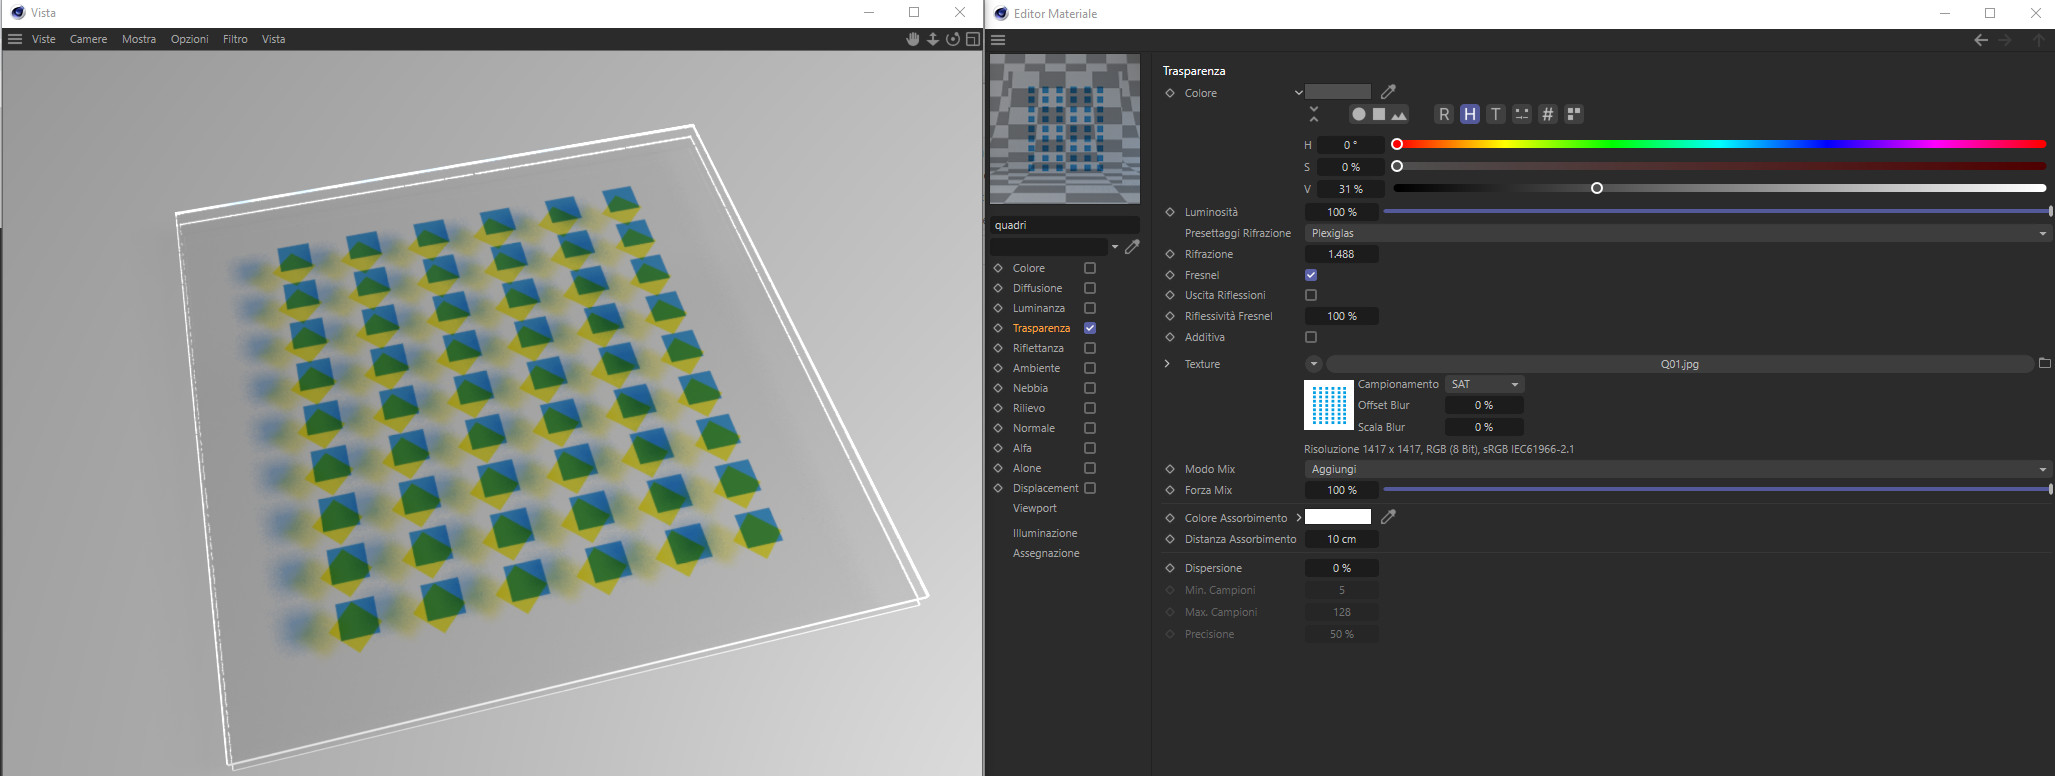The height and width of the screenshot is (776, 2055).
Task: Open the Illuminazione settings
Action: (1045, 533)
